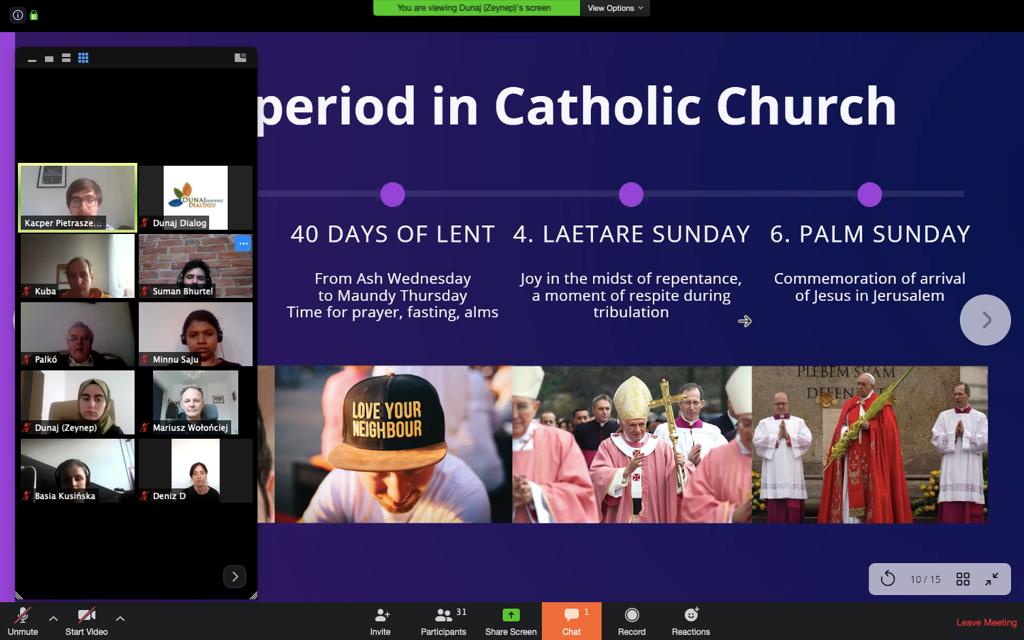Screen dimensions: 1024x640
Task: Start recording with Record button
Action: coord(632,621)
